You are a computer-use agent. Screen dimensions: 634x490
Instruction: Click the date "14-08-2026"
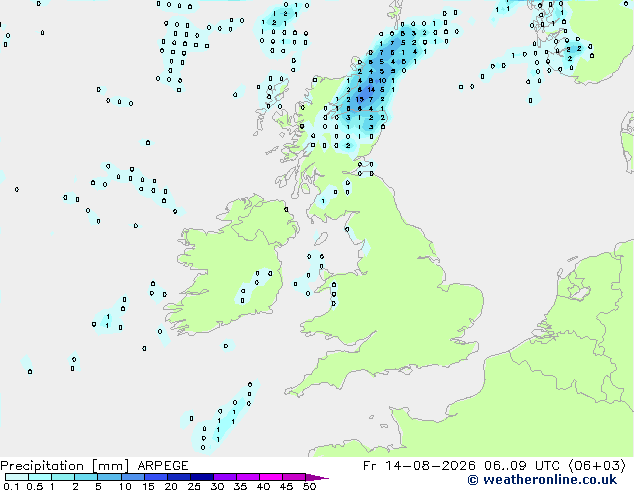point(430,466)
